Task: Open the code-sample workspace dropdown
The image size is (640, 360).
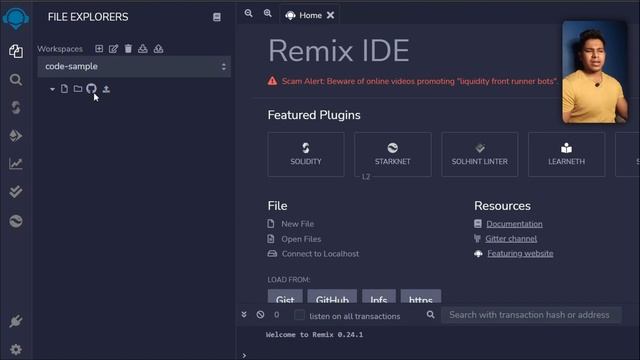Action: (134, 67)
